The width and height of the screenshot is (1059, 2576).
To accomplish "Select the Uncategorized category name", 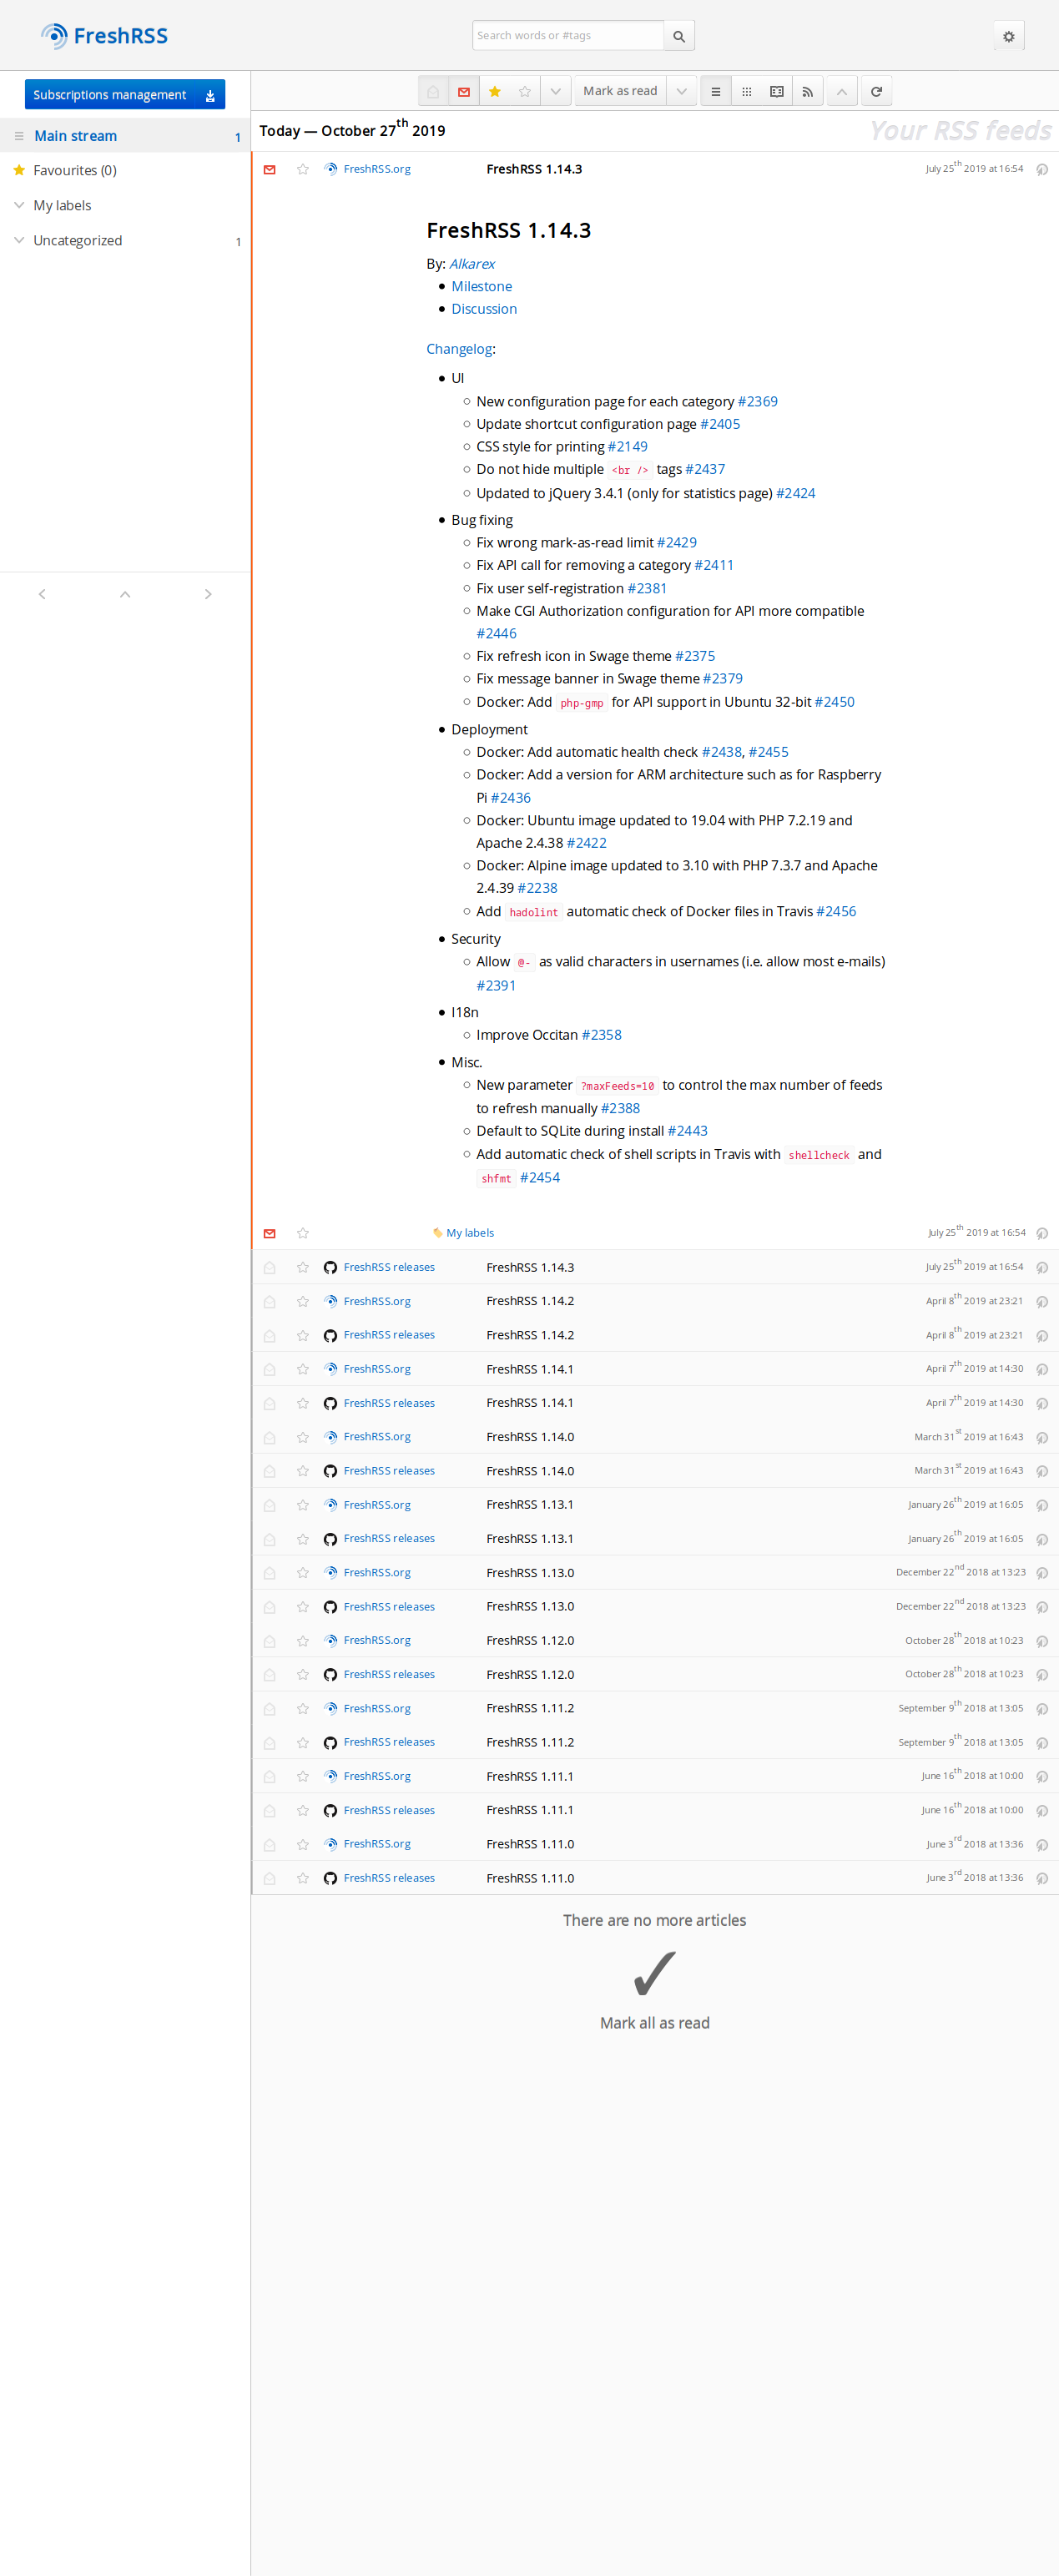I will [x=78, y=240].
